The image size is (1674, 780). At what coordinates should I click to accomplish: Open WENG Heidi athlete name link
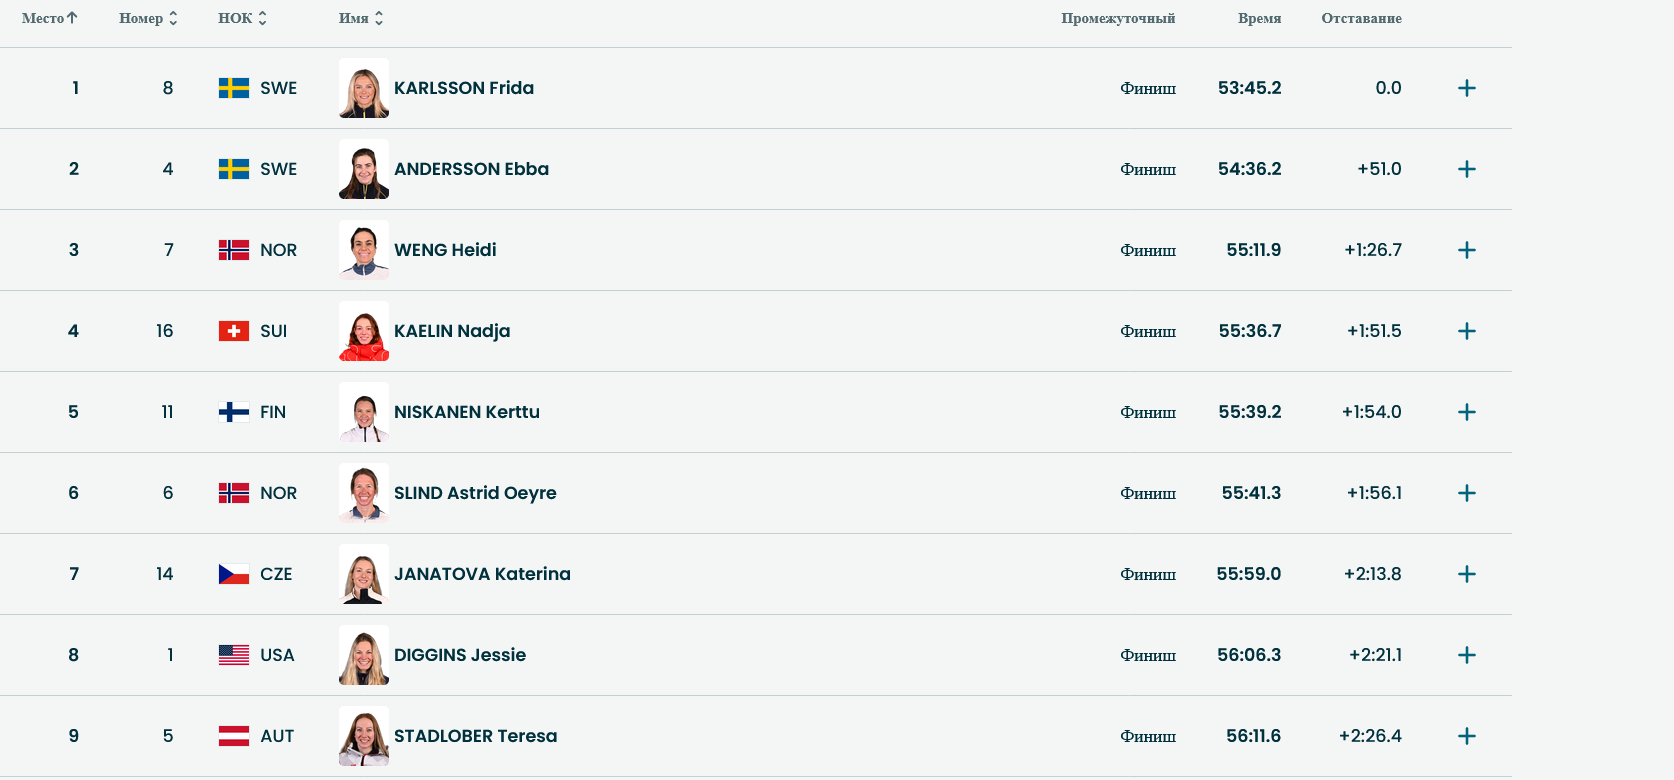[x=445, y=250]
